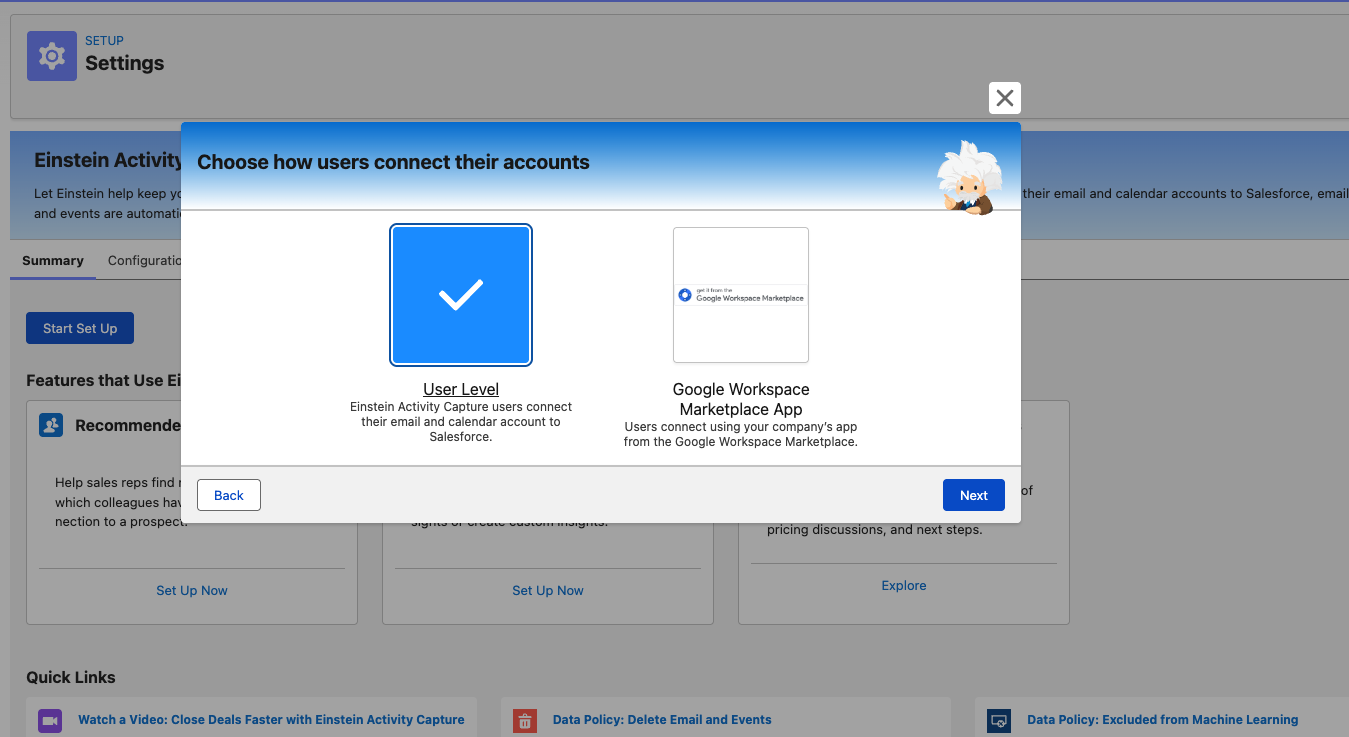
Task: Click Set Up Now in middle card
Action: tap(548, 590)
